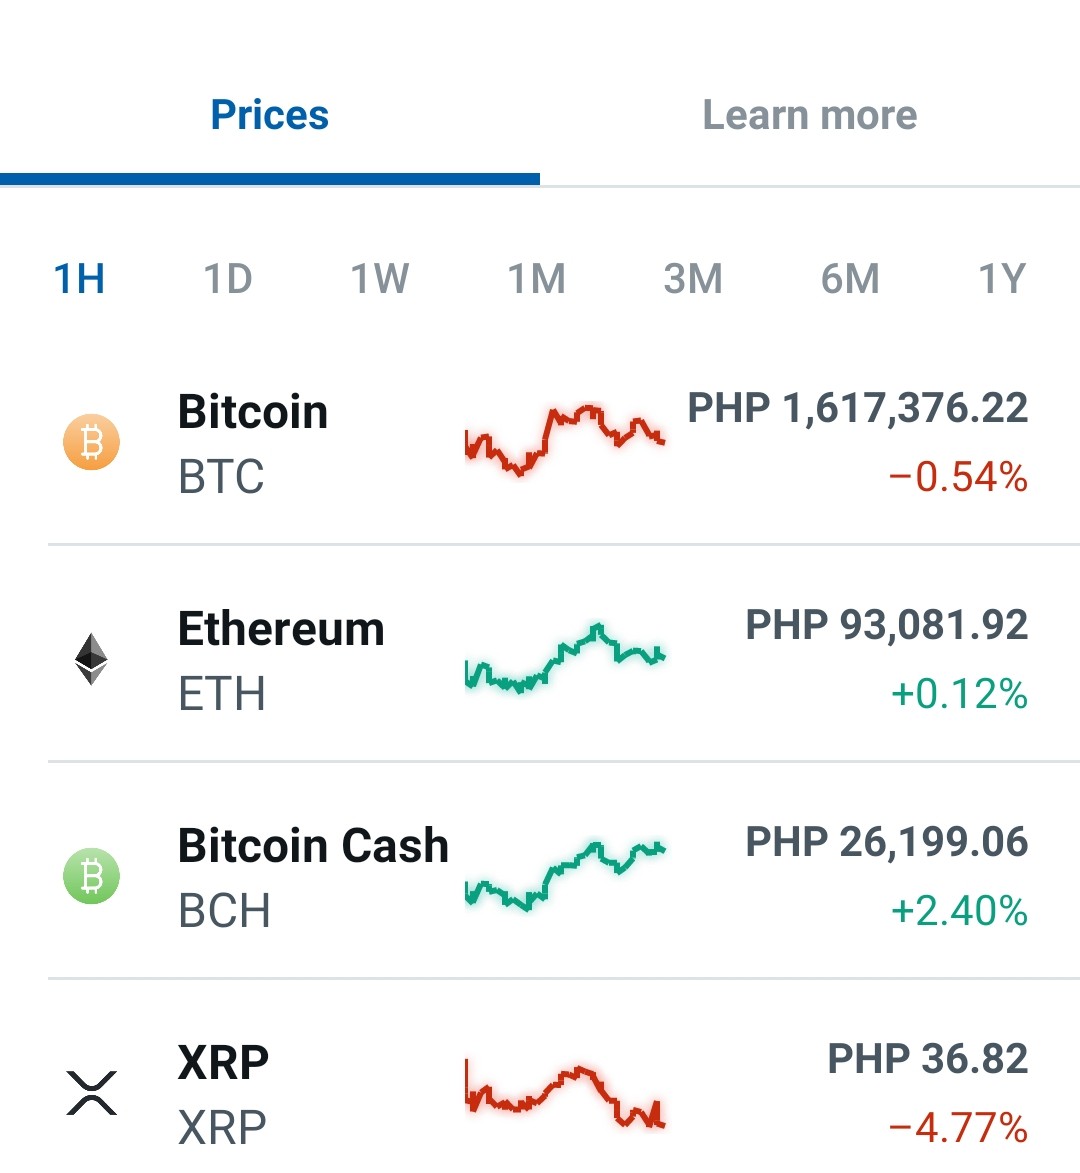Switch to the 1Y time range

(x=1002, y=279)
